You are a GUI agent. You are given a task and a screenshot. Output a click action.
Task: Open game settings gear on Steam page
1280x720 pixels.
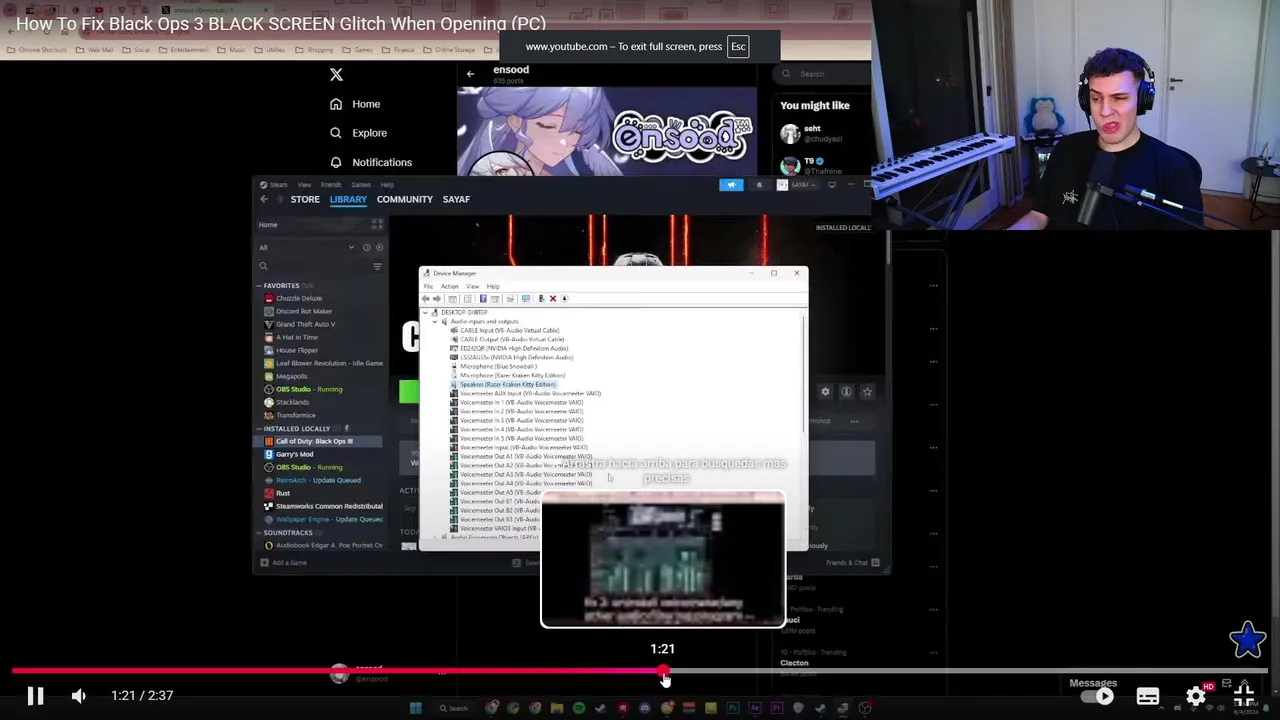[x=825, y=392]
